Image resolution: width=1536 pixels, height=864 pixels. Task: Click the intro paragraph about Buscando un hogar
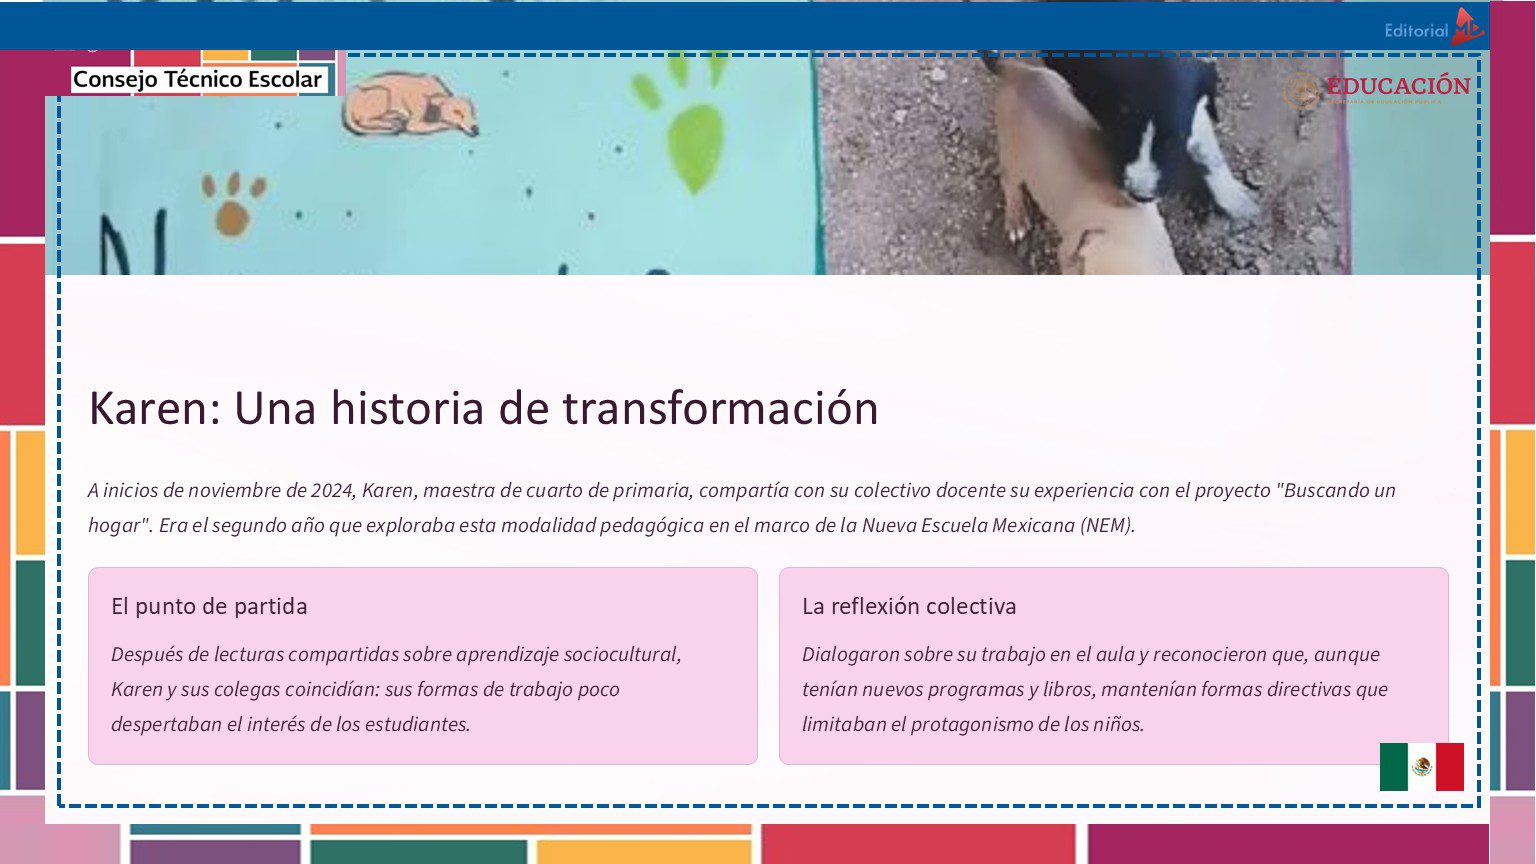[740, 507]
